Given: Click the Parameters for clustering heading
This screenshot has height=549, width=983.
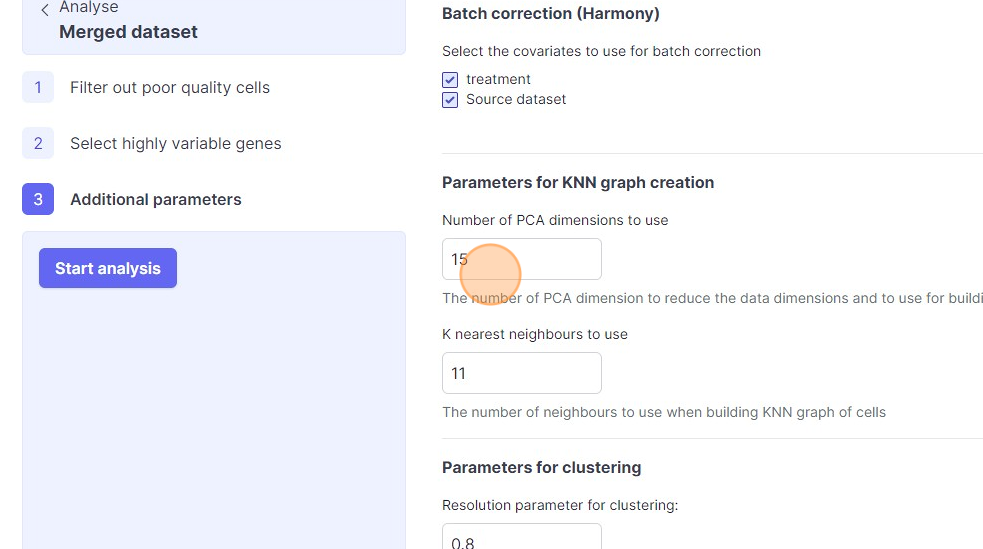Looking at the screenshot, I should (541, 467).
